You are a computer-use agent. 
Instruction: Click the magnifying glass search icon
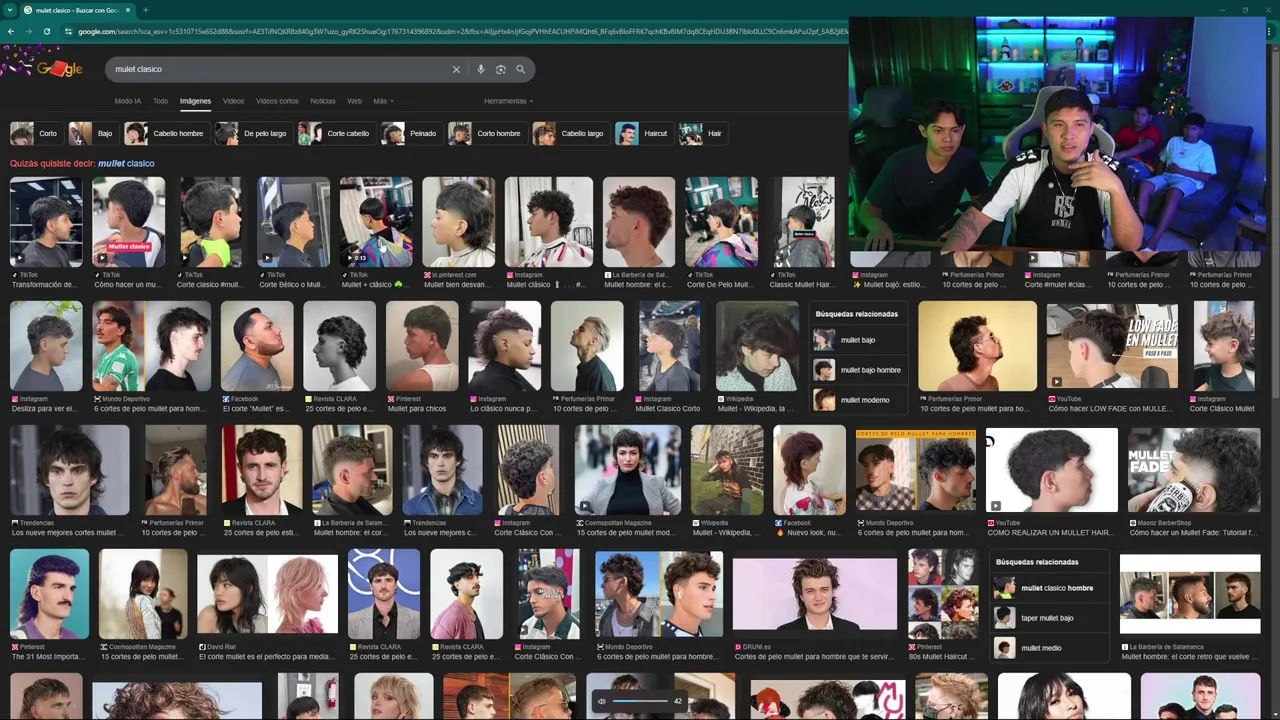(x=521, y=69)
